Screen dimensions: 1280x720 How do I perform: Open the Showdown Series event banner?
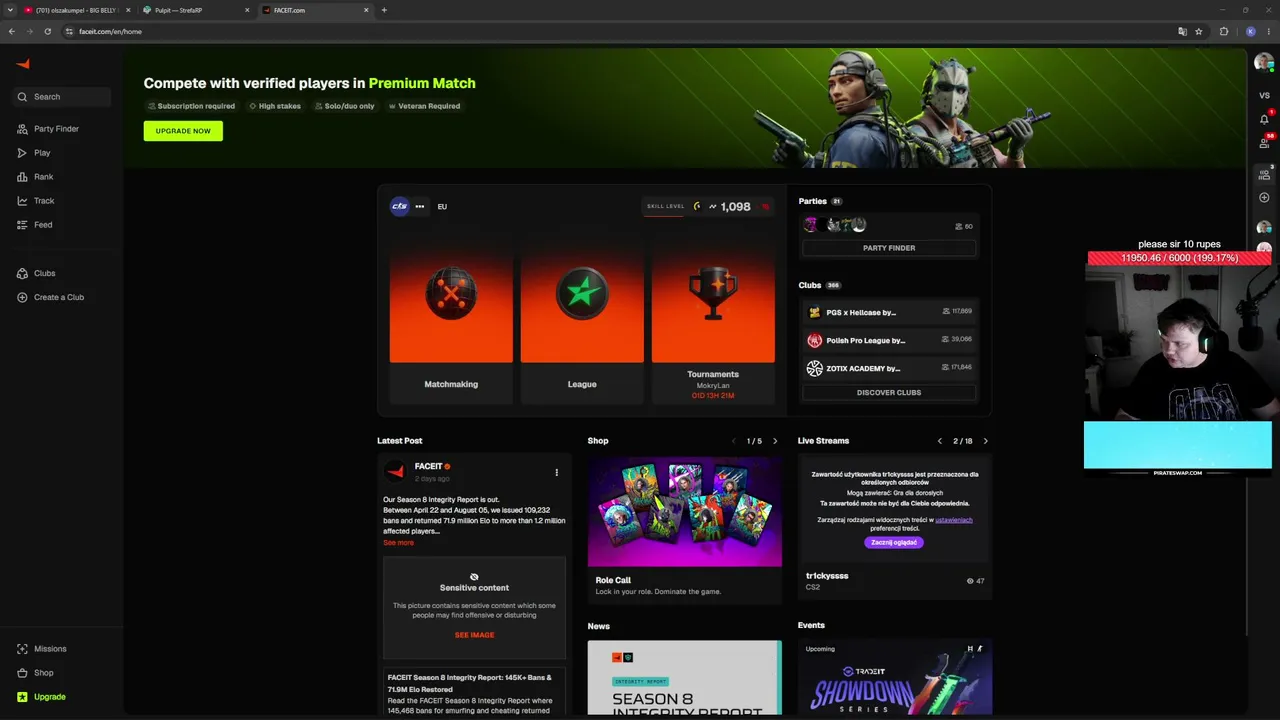point(895,678)
